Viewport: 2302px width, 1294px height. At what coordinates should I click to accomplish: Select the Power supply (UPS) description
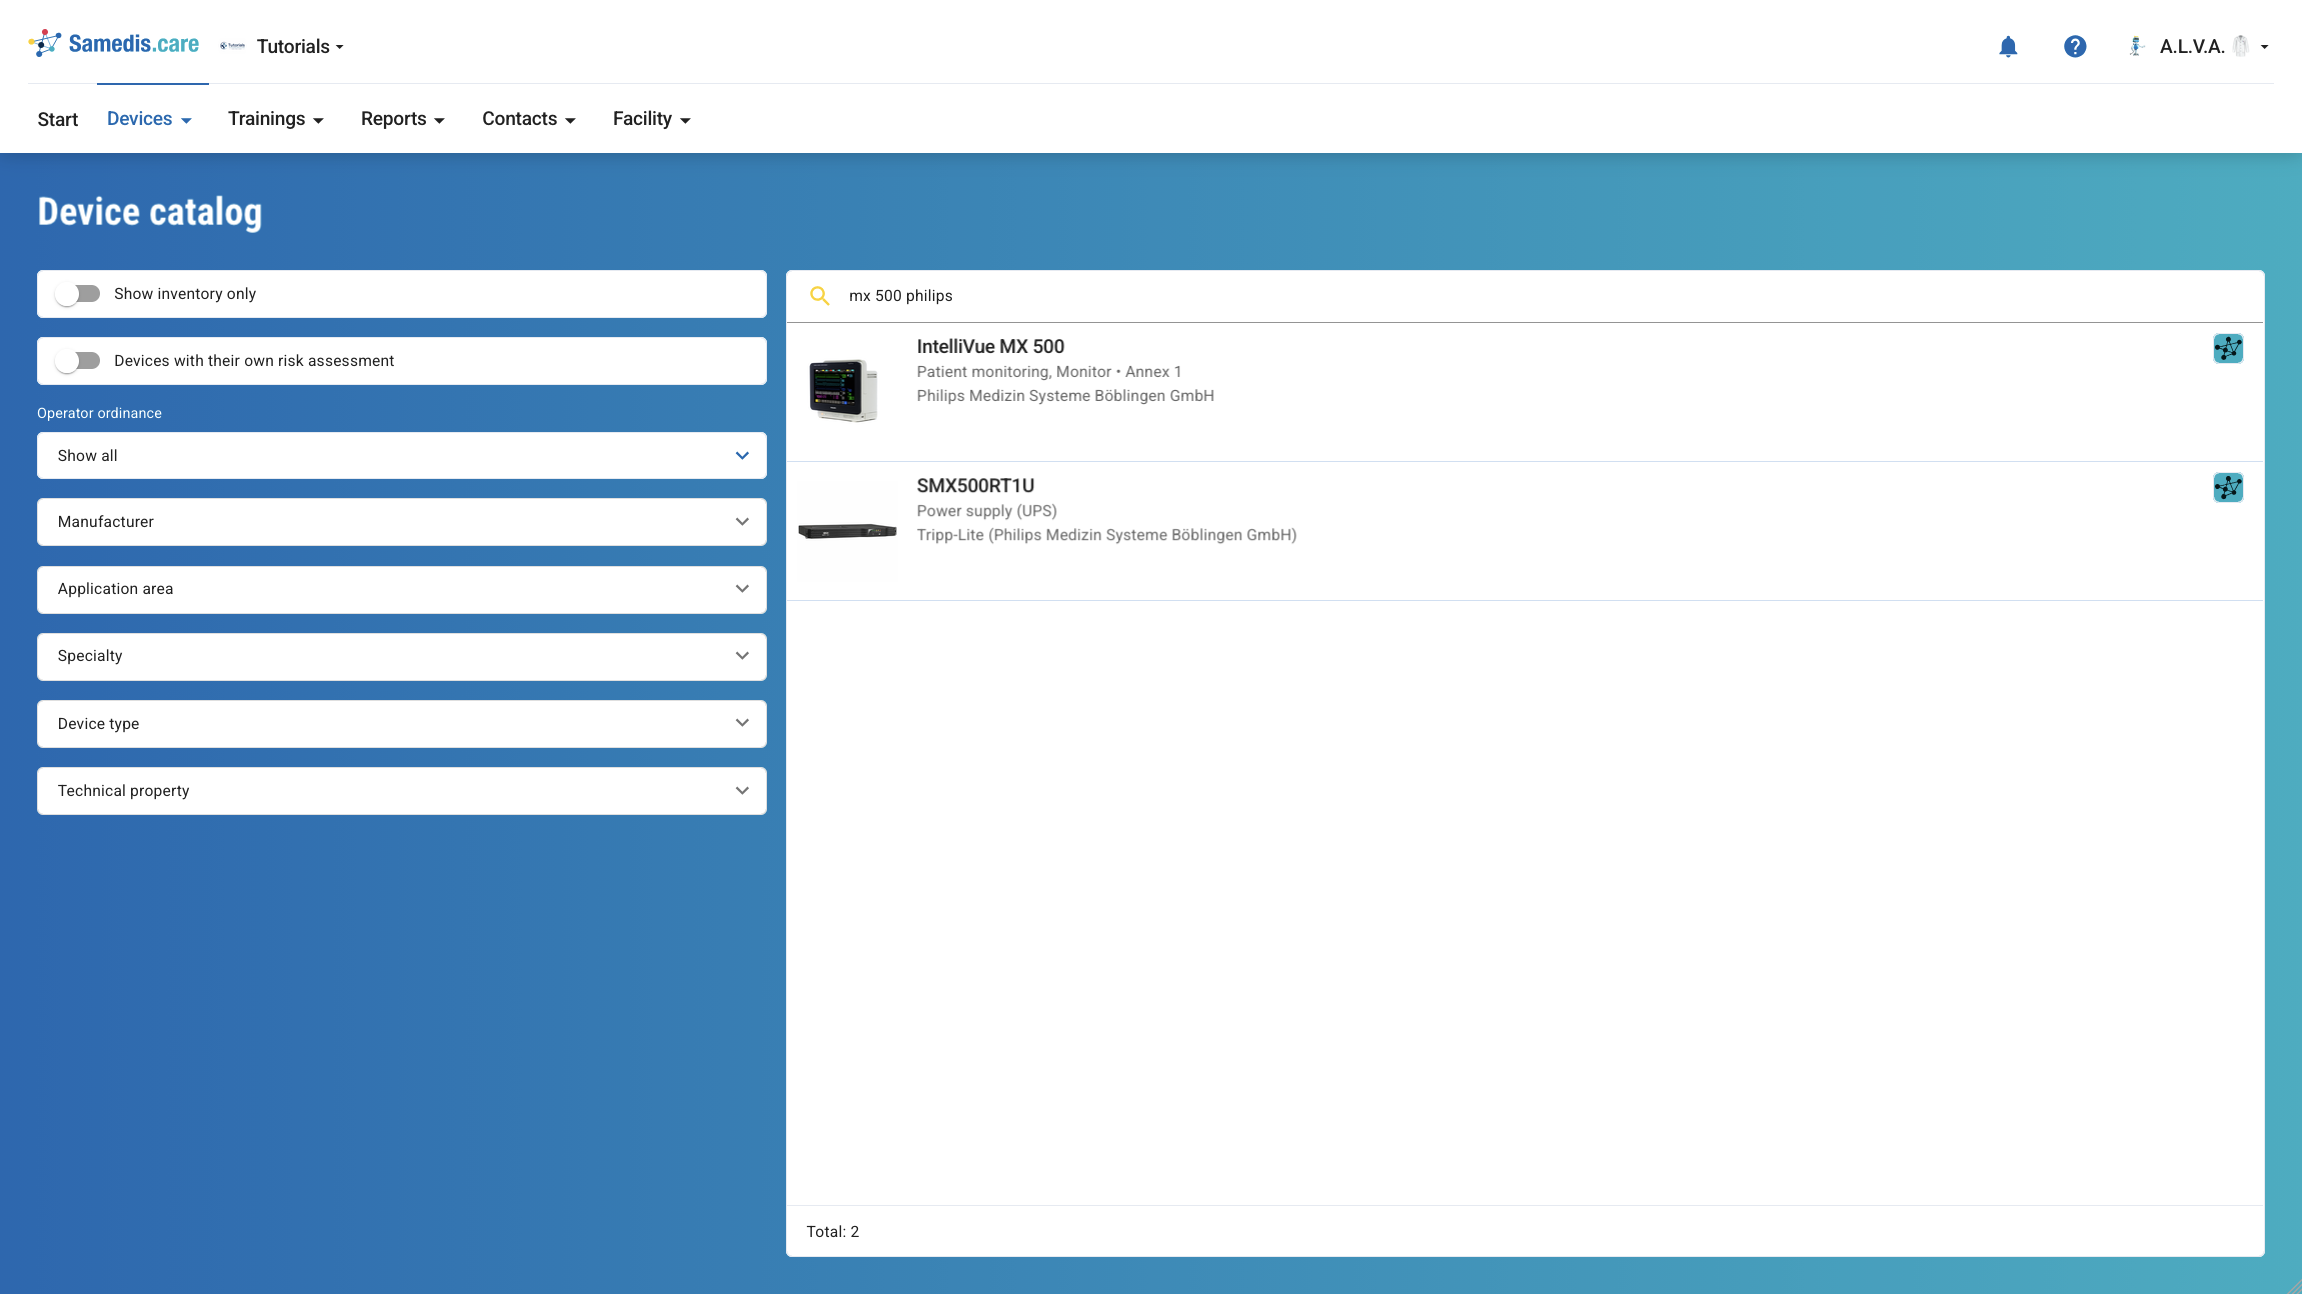pos(986,511)
